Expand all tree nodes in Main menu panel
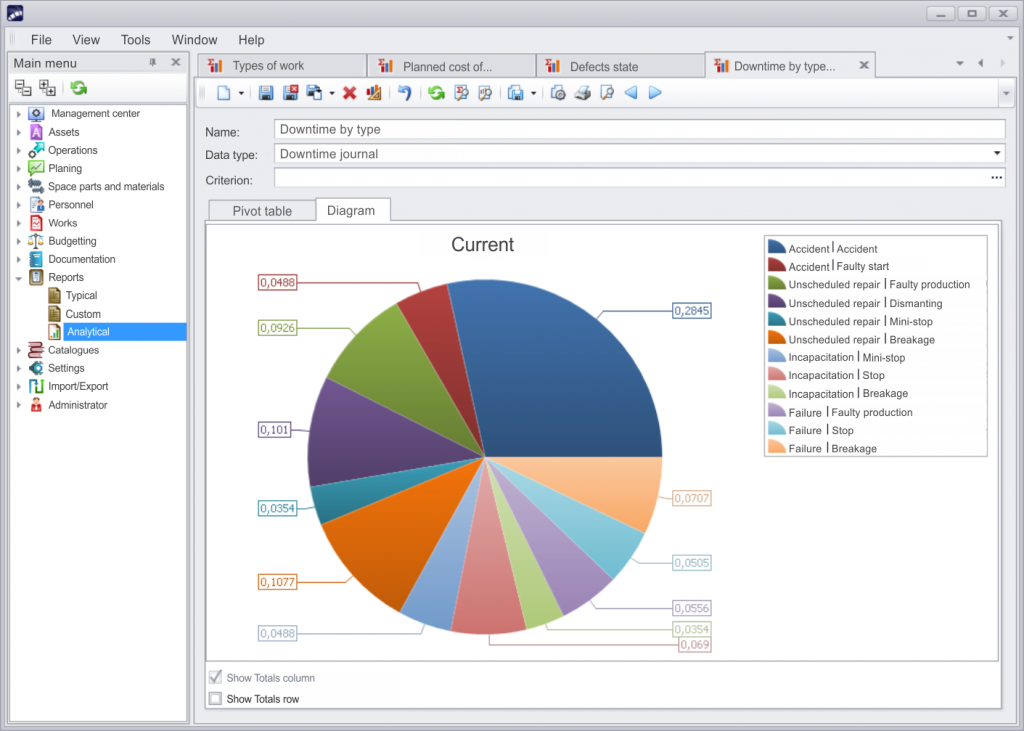 click(x=45, y=89)
